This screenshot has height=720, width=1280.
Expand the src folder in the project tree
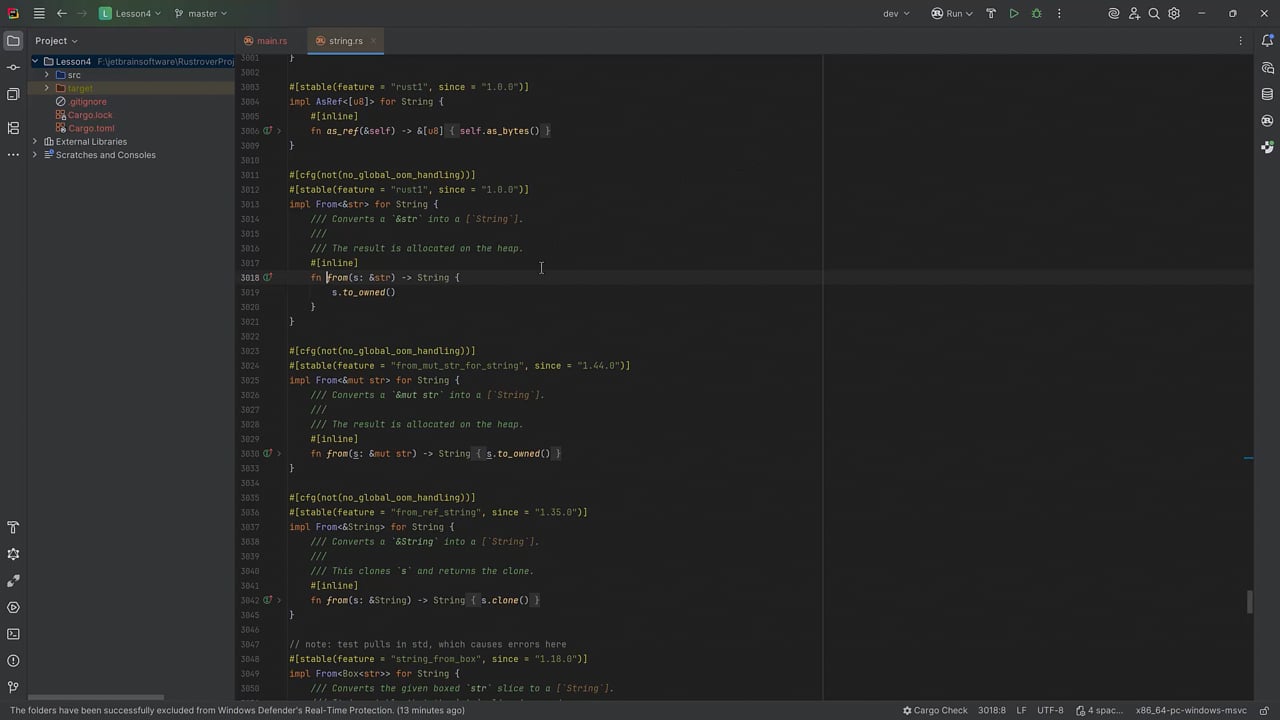46,75
